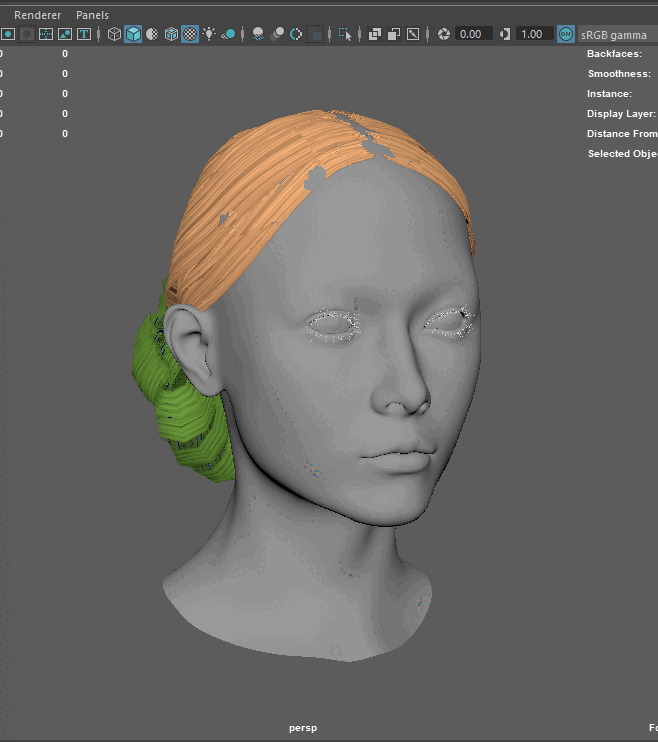Click use all lights bulb icon
Image resolution: width=658 pixels, height=742 pixels.
pyautogui.click(x=209, y=34)
